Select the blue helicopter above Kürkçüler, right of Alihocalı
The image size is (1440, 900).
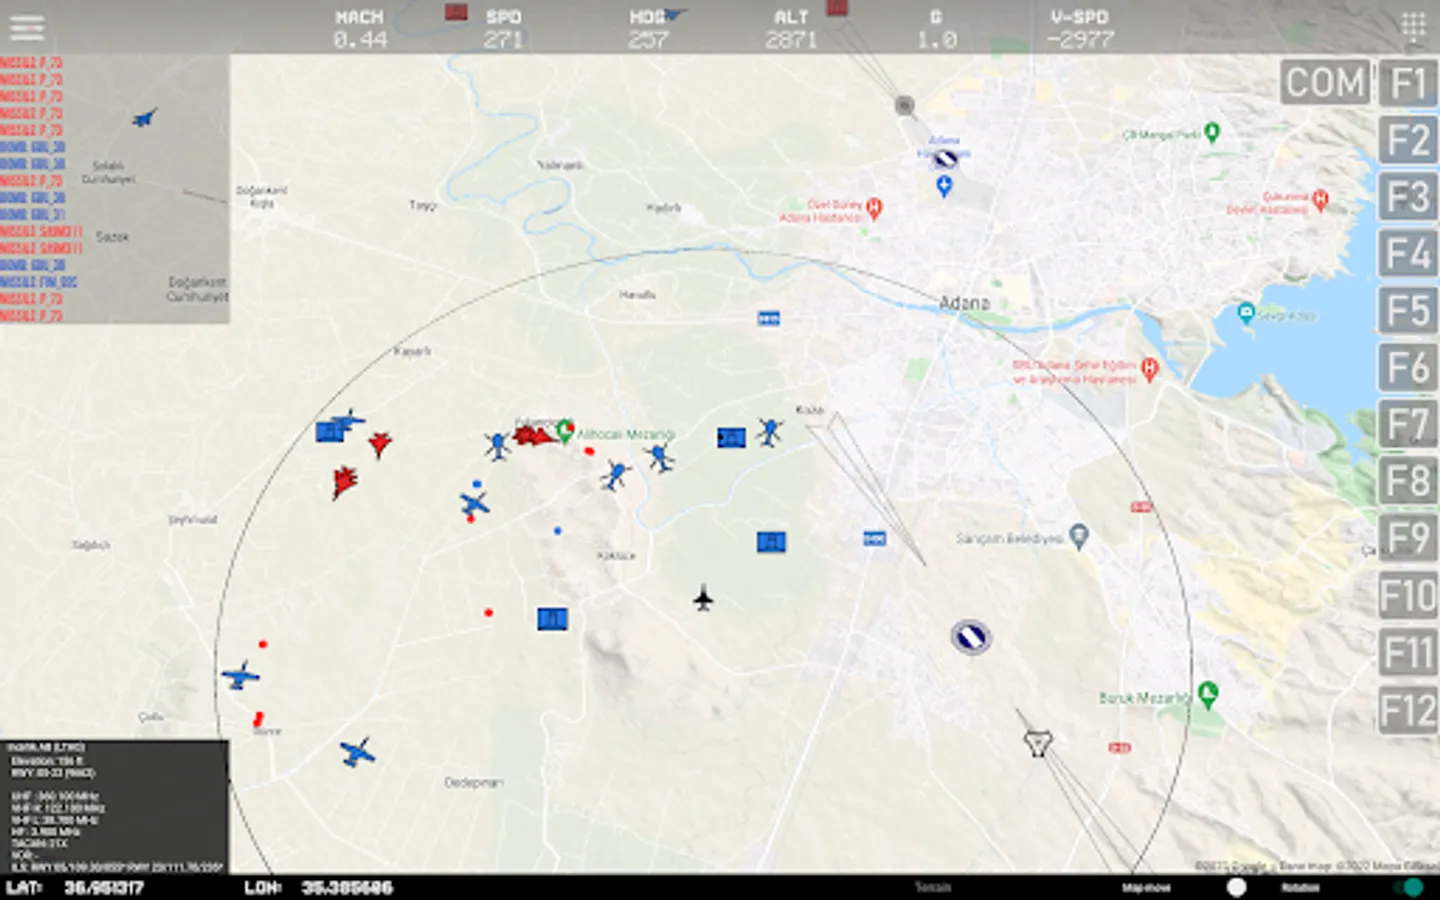coord(658,458)
